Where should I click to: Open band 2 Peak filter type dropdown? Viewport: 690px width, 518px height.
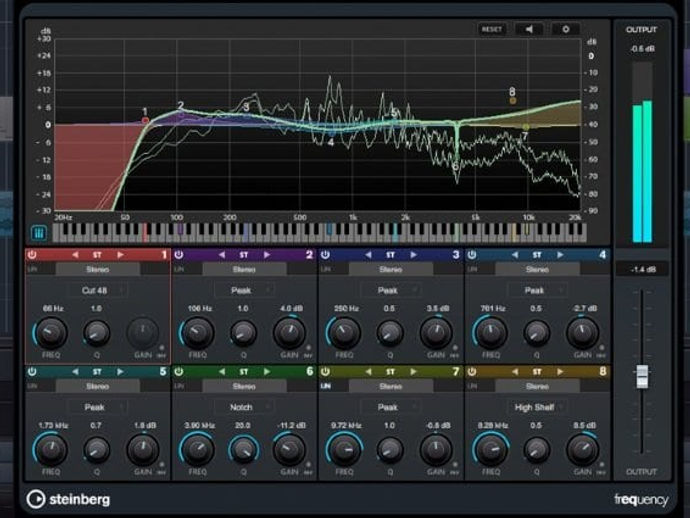pyautogui.click(x=244, y=290)
